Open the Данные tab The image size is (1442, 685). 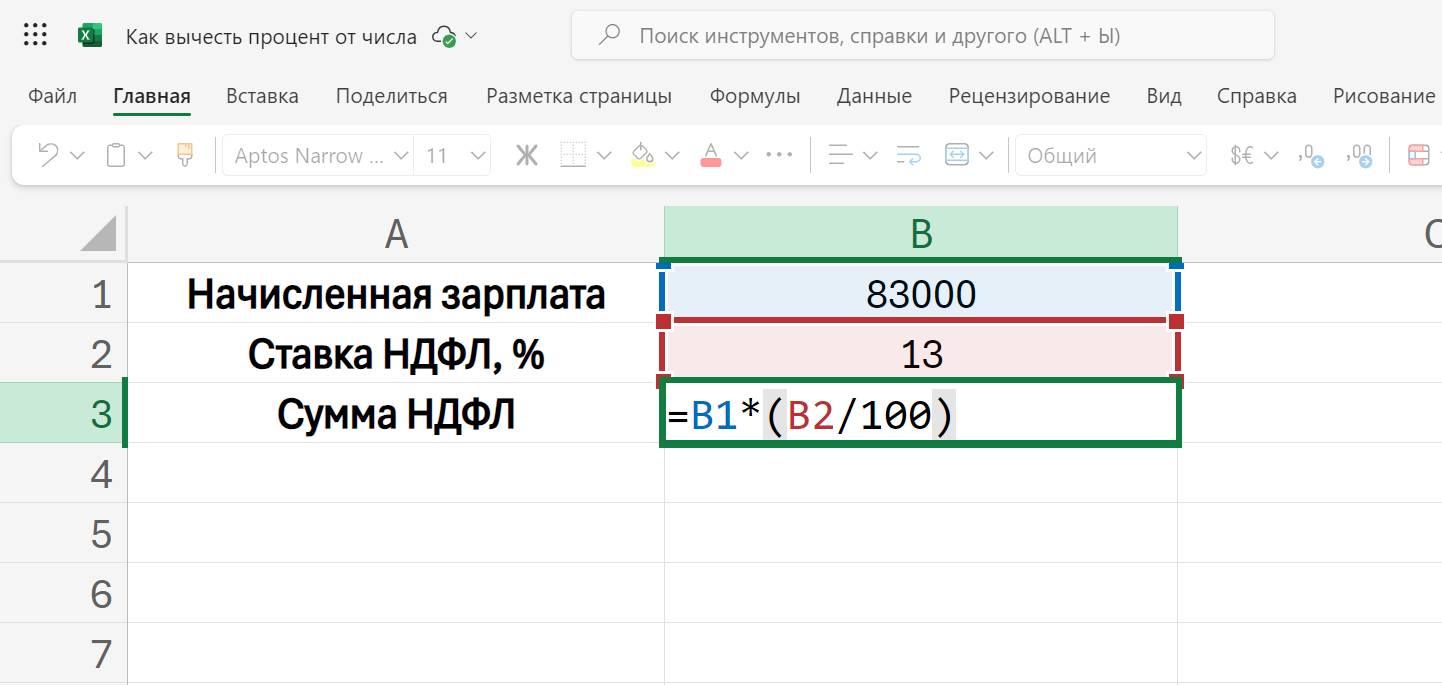(x=874, y=96)
